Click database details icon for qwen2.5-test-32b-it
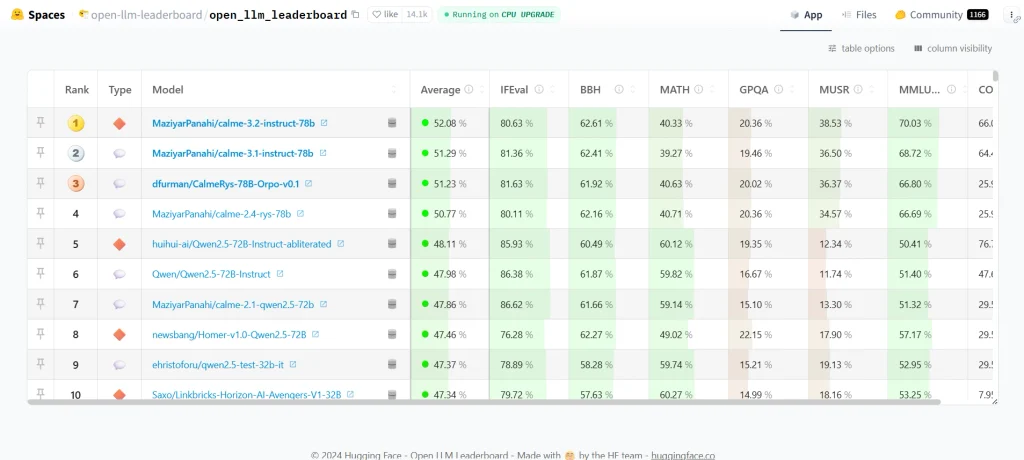The image size is (1024, 460). (392, 365)
